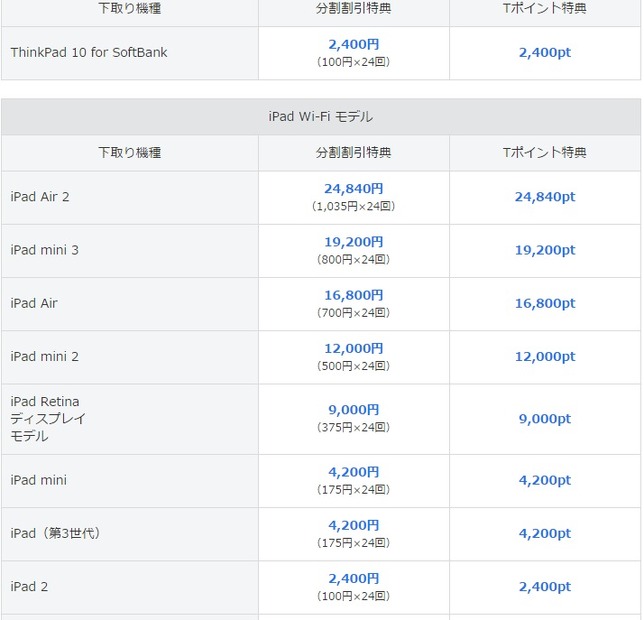The image size is (644, 620).
Task: Click the 下取り機種 header in iPad table
Action: click(x=130, y=153)
